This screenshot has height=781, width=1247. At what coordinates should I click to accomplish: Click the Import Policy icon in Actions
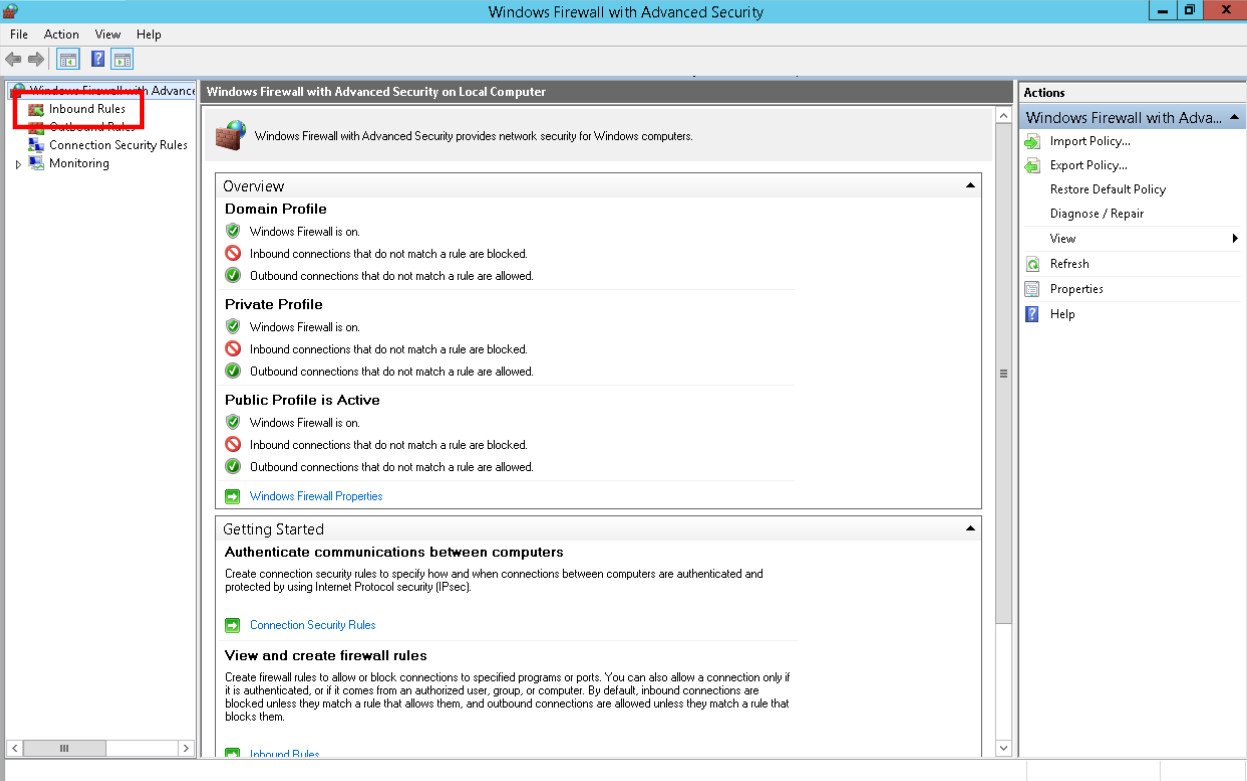pos(1033,141)
